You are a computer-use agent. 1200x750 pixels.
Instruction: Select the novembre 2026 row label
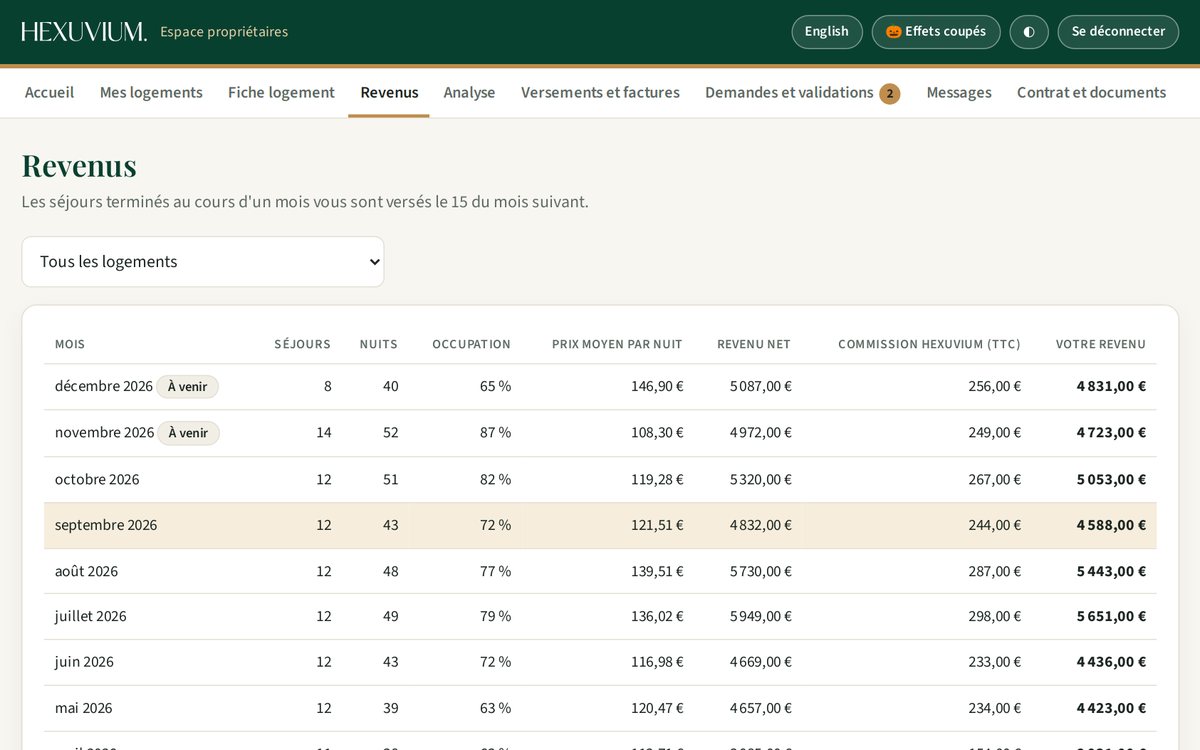coord(104,433)
